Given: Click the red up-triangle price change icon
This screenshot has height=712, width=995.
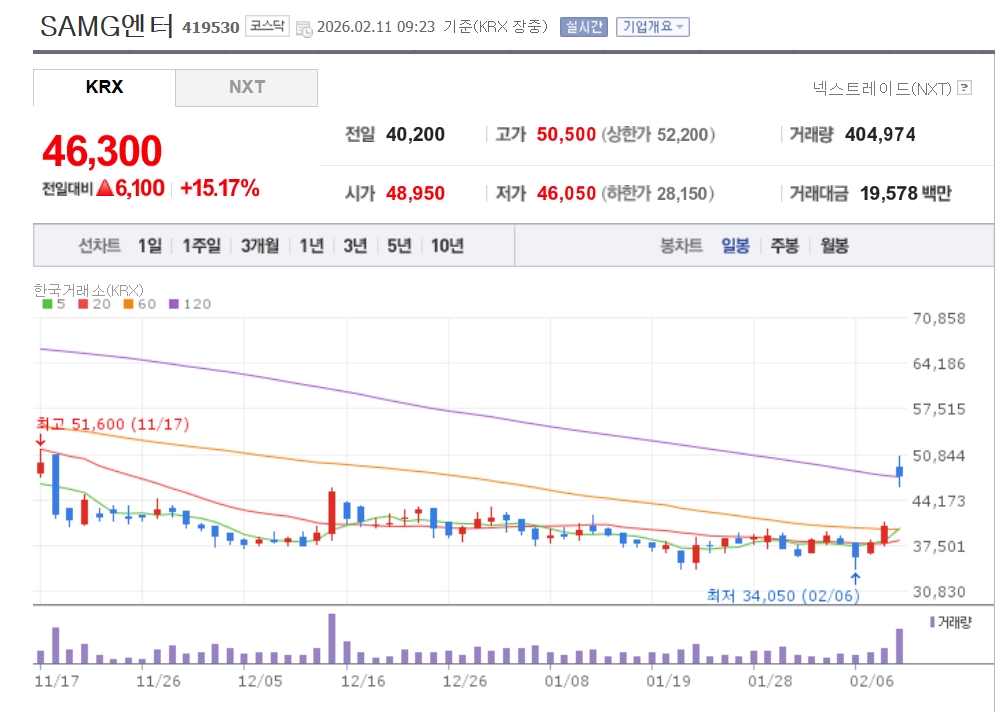Looking at the screenshot, I should tap(105, 188).
